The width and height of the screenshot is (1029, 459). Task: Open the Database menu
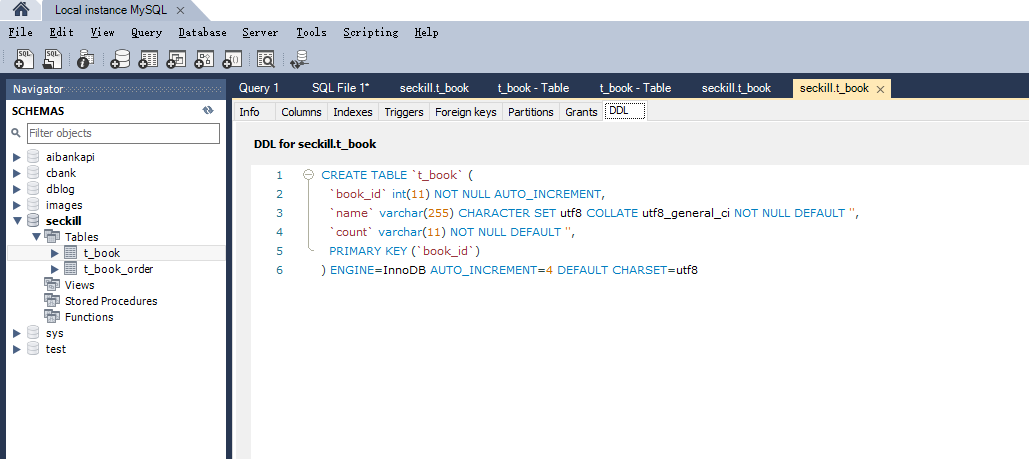tap(202, 32)
